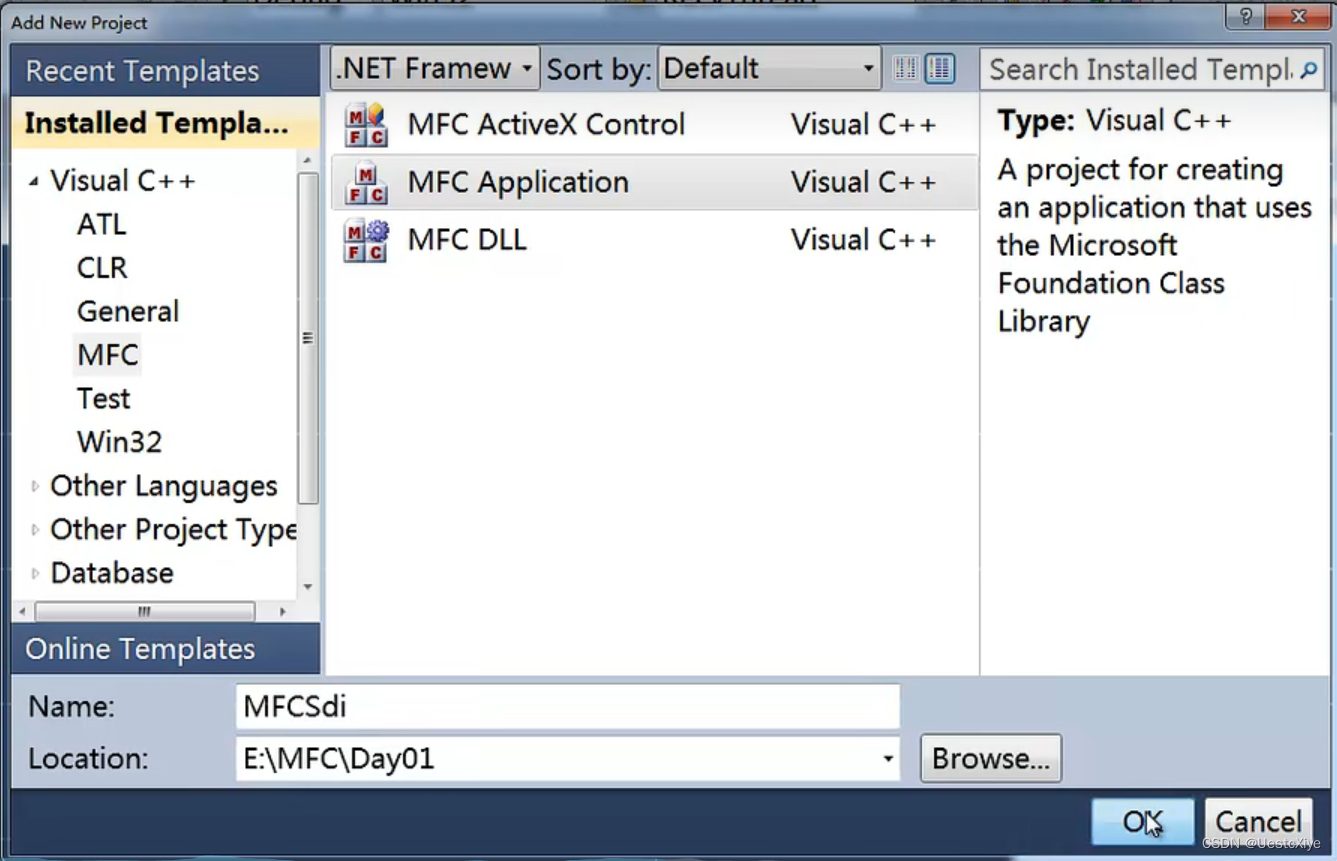Open the Online Templates section

(166, 649)
